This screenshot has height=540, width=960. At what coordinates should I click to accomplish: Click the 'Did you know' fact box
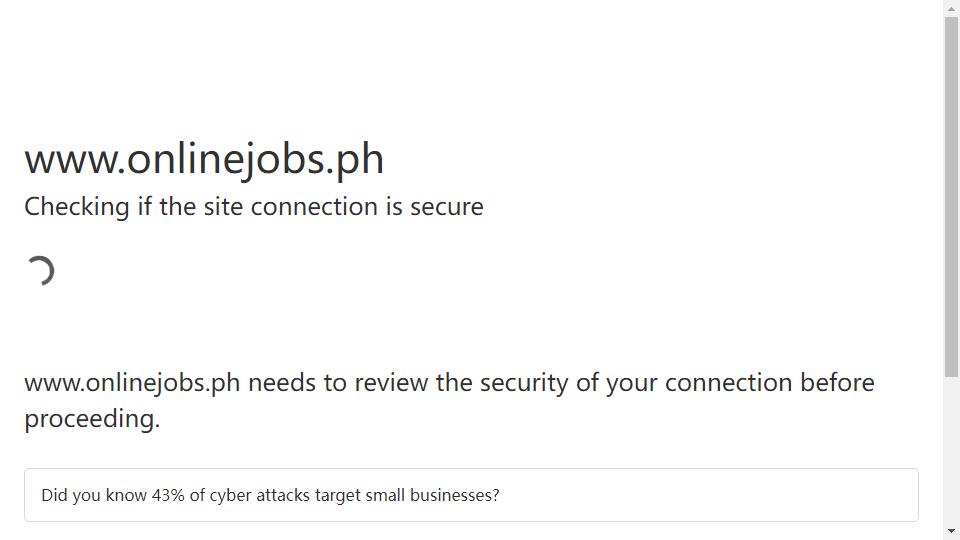coord(471,495)
